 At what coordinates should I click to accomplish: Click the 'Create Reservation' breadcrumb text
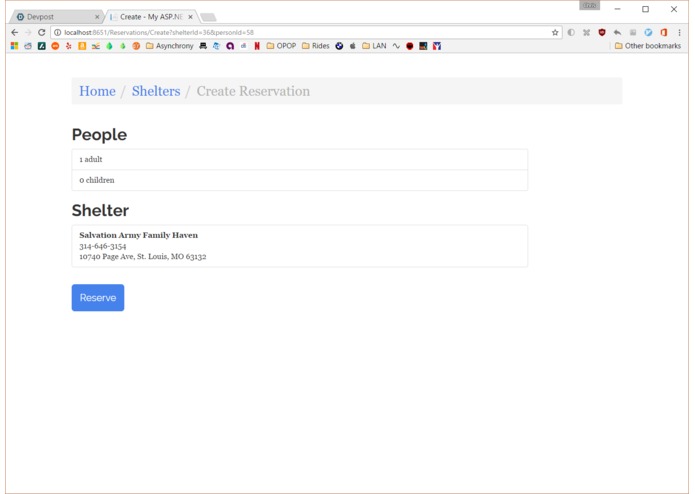tap(253, 91)
